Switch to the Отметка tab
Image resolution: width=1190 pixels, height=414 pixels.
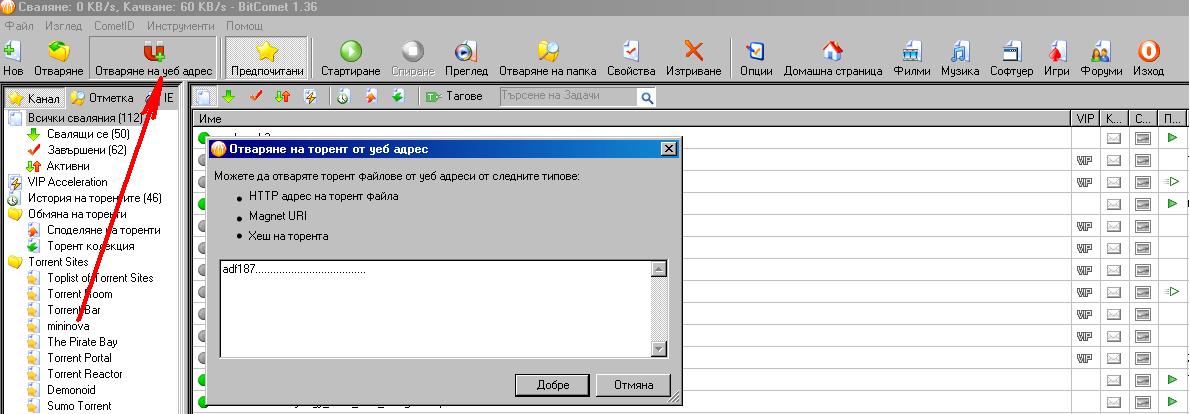point(102,99)
